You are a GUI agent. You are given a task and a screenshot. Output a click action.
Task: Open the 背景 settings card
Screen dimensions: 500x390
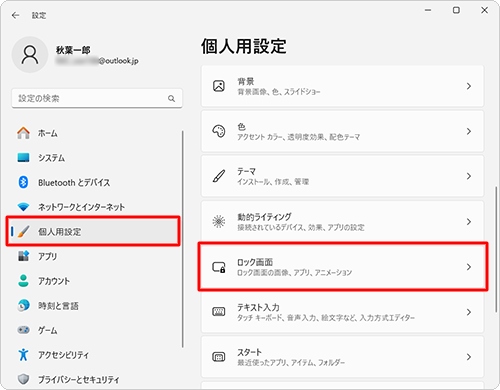(x=342, y=86)
